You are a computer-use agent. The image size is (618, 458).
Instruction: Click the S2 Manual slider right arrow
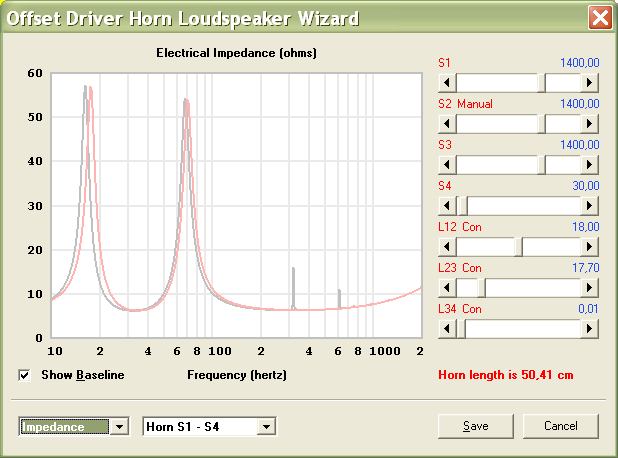click(x=590, y=124)
